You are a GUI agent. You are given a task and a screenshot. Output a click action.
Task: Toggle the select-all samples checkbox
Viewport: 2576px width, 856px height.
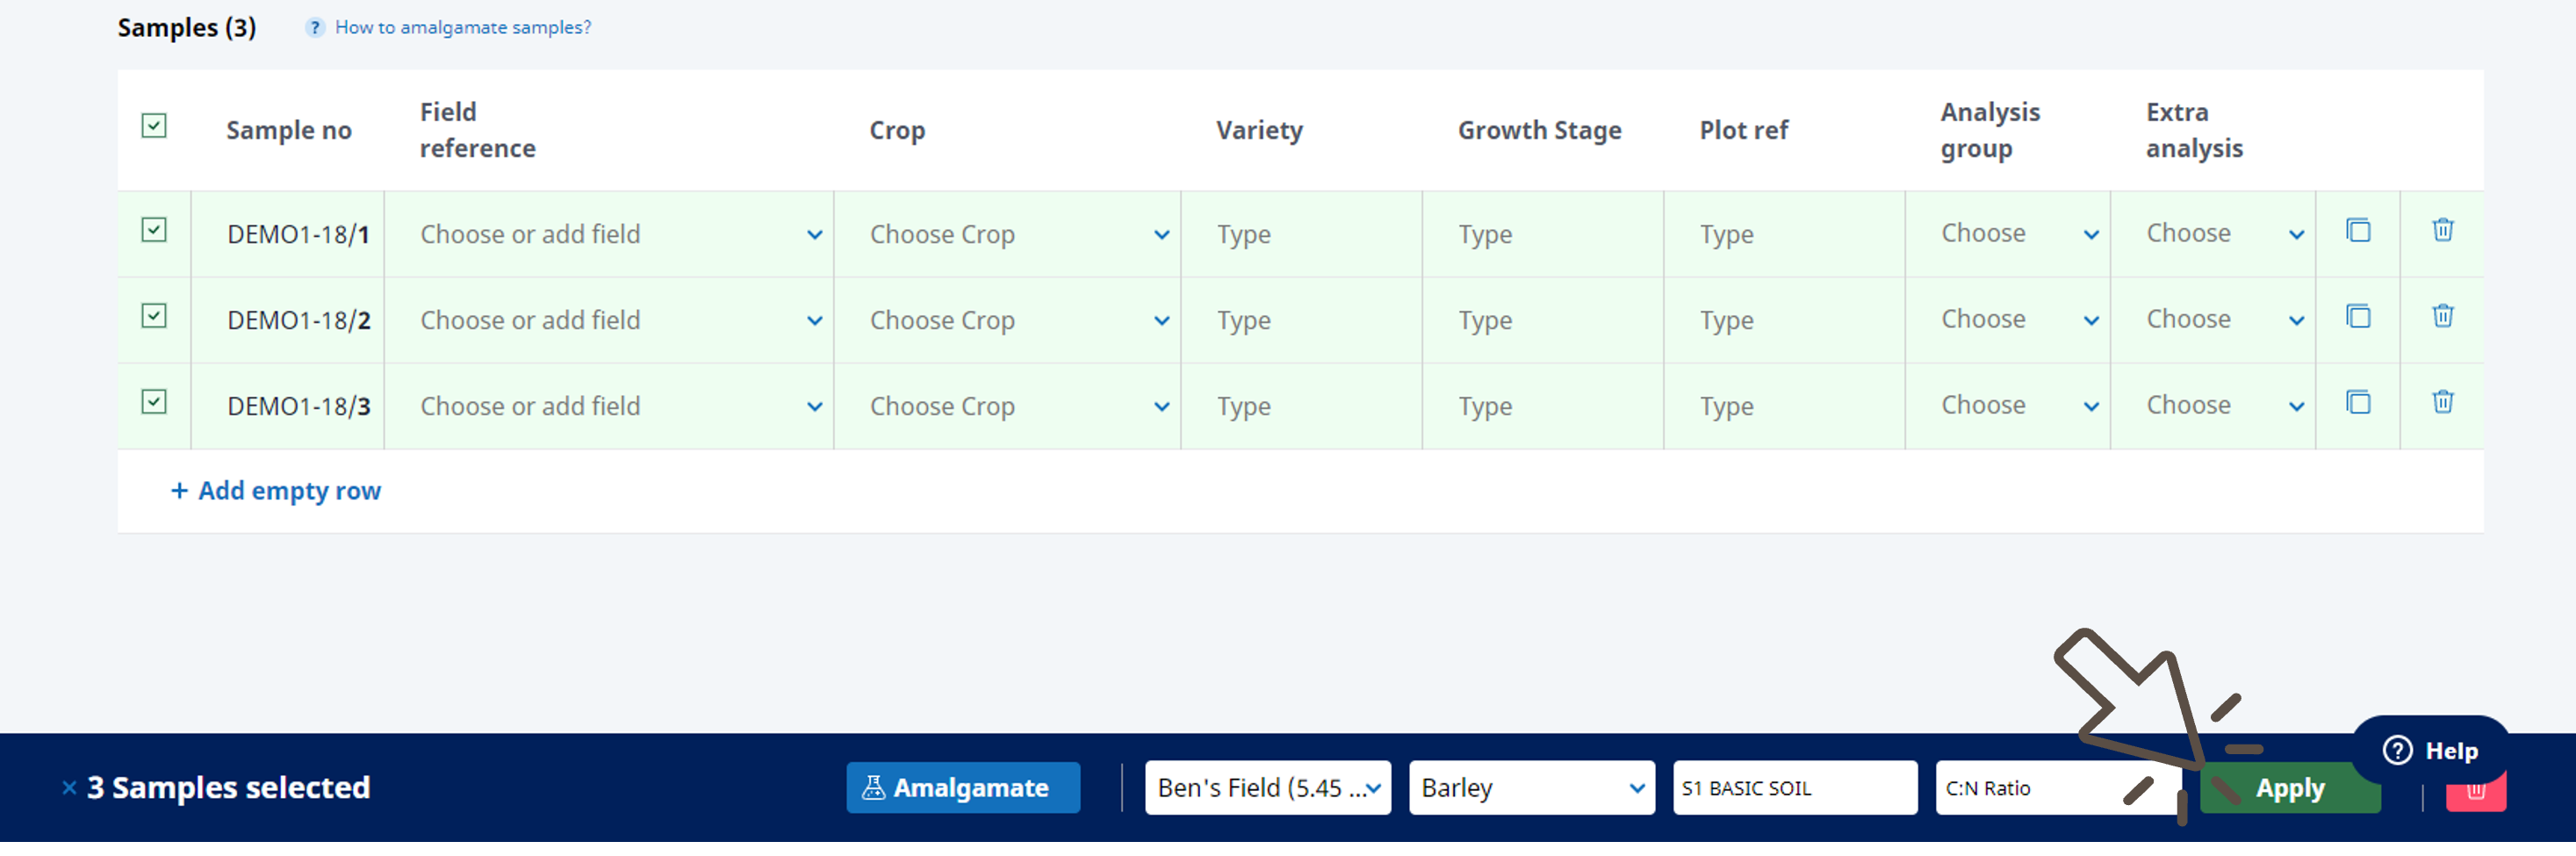pyautogui.click(x=154, y=126)
